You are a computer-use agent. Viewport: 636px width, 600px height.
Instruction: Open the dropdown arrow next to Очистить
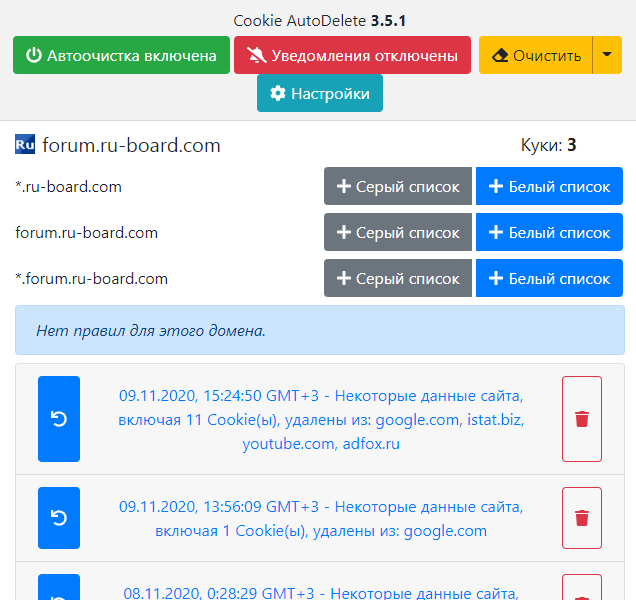coord(607,55)
